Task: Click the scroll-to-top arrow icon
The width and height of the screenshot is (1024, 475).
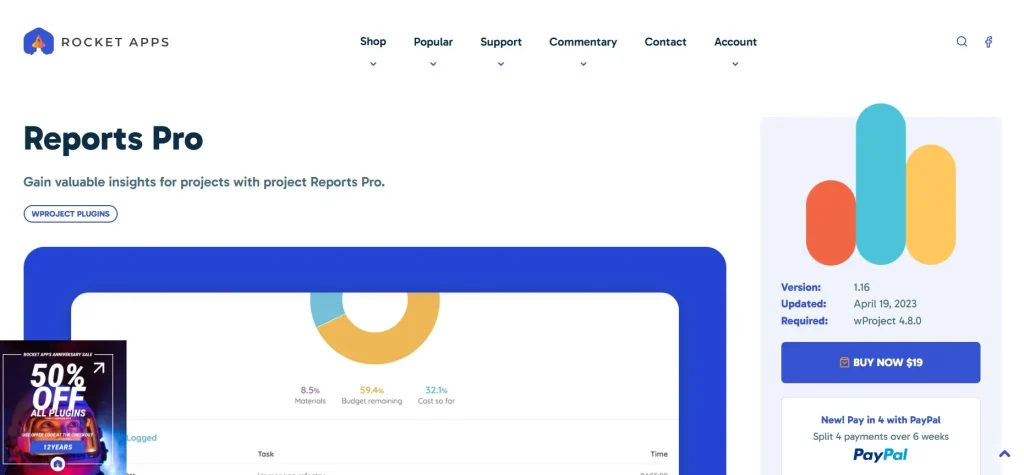Action: 1004,454
